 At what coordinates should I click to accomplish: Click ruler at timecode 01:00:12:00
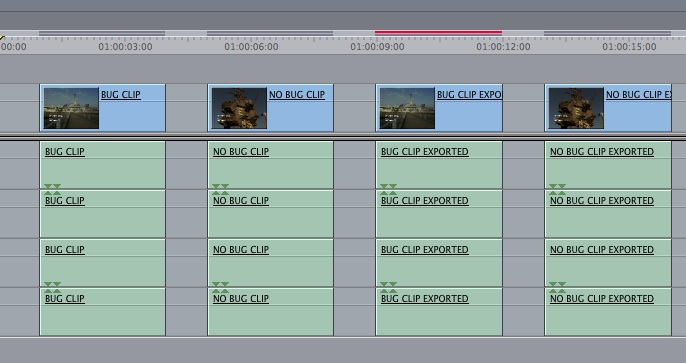(x=503, y=46)
